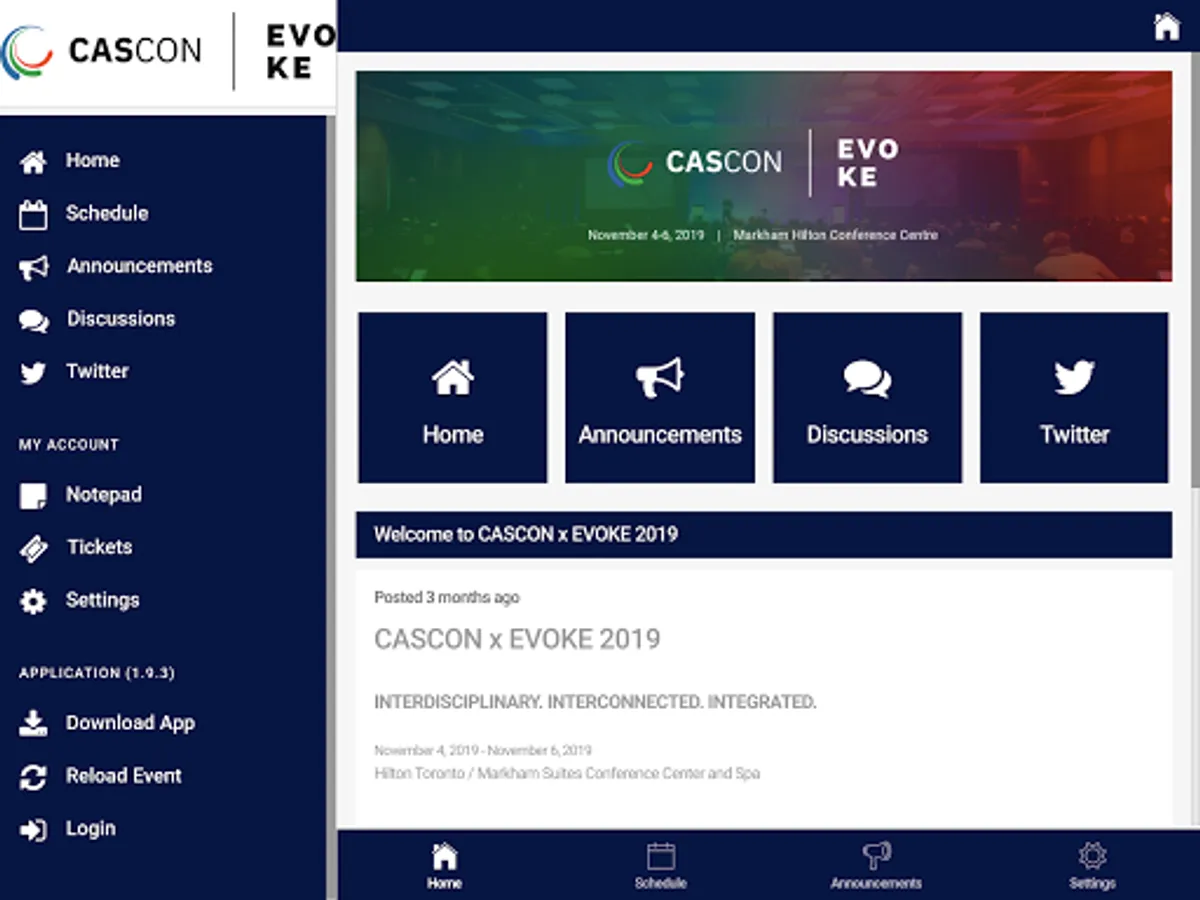Select Announcements in the sidebar menu
1200x900 pixels.
click(140, 266)
